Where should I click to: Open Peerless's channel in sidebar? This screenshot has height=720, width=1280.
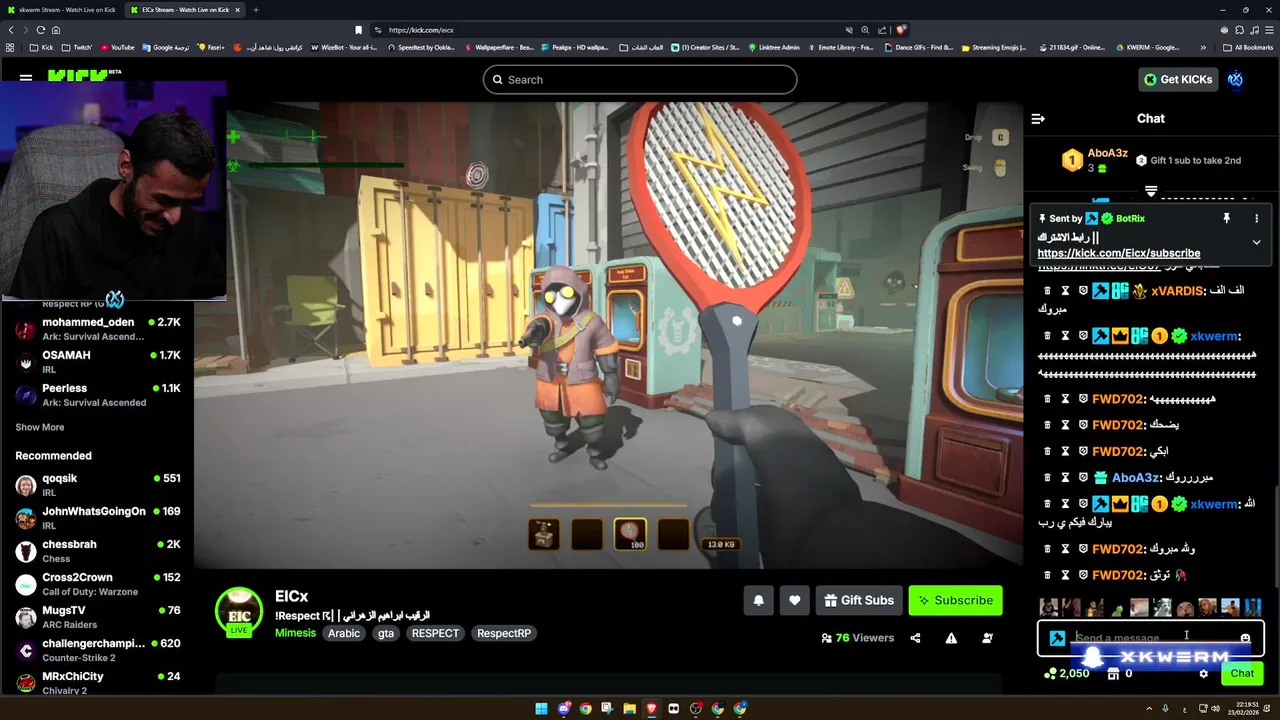tap(98, 395)
